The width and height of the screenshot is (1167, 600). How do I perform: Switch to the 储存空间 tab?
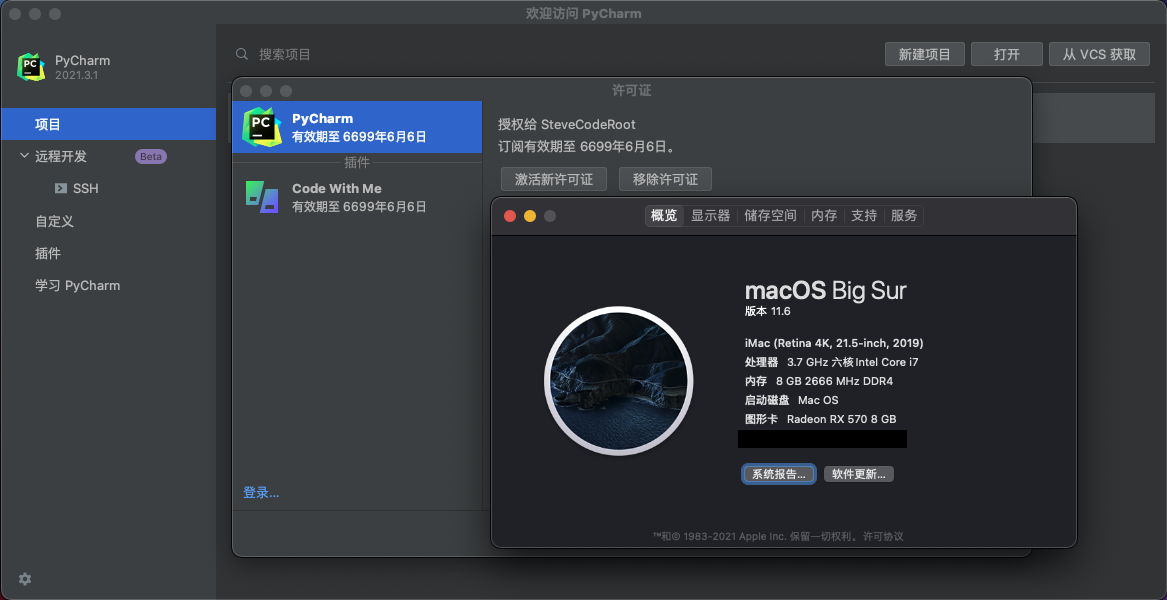(x=770, y=216)
